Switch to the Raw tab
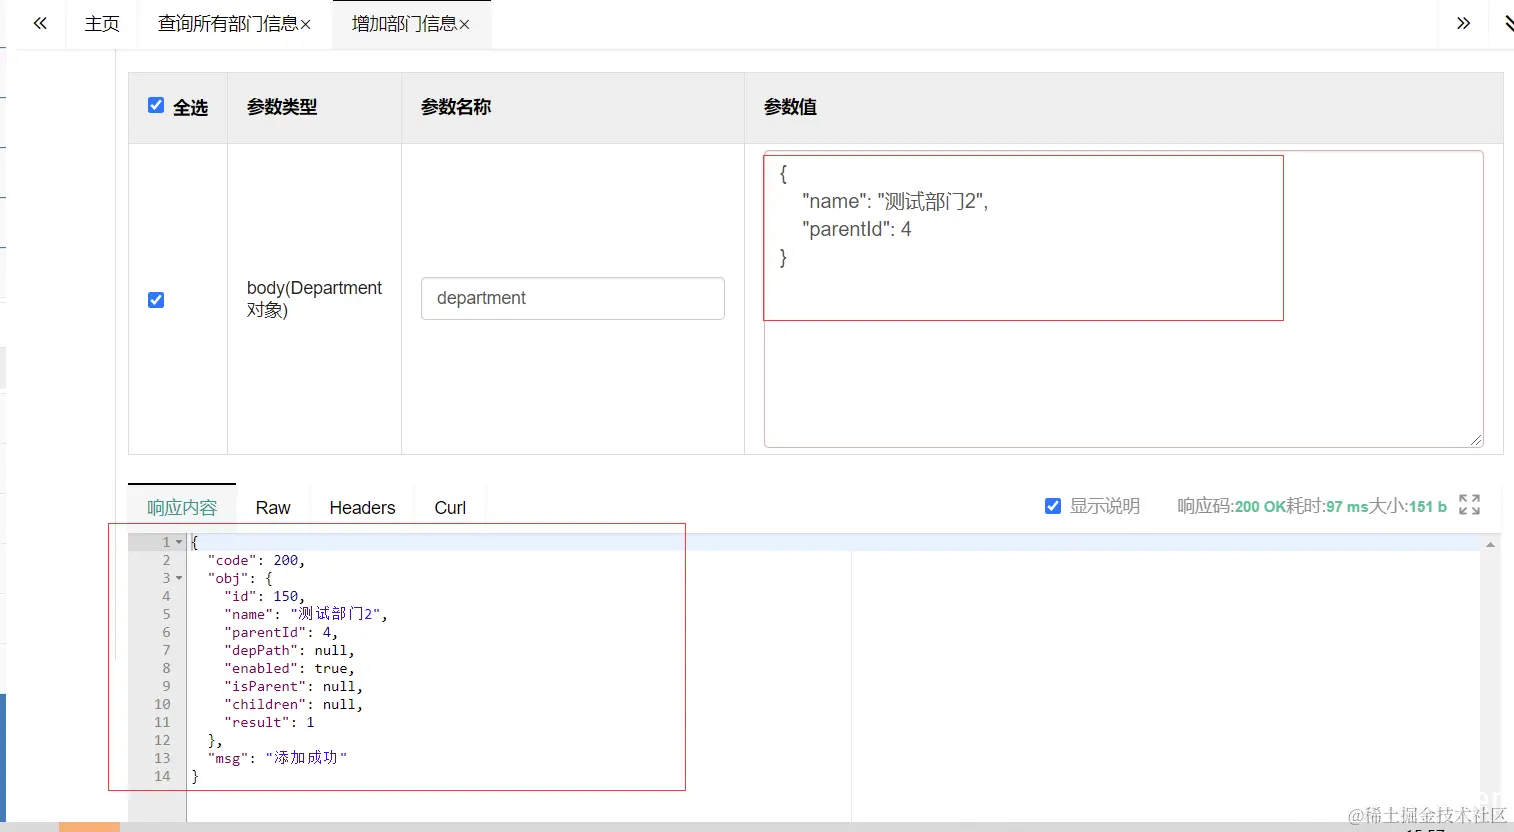Image resolution: width=1514 pixels, height=832 pixels. click(x=272, y=507)
